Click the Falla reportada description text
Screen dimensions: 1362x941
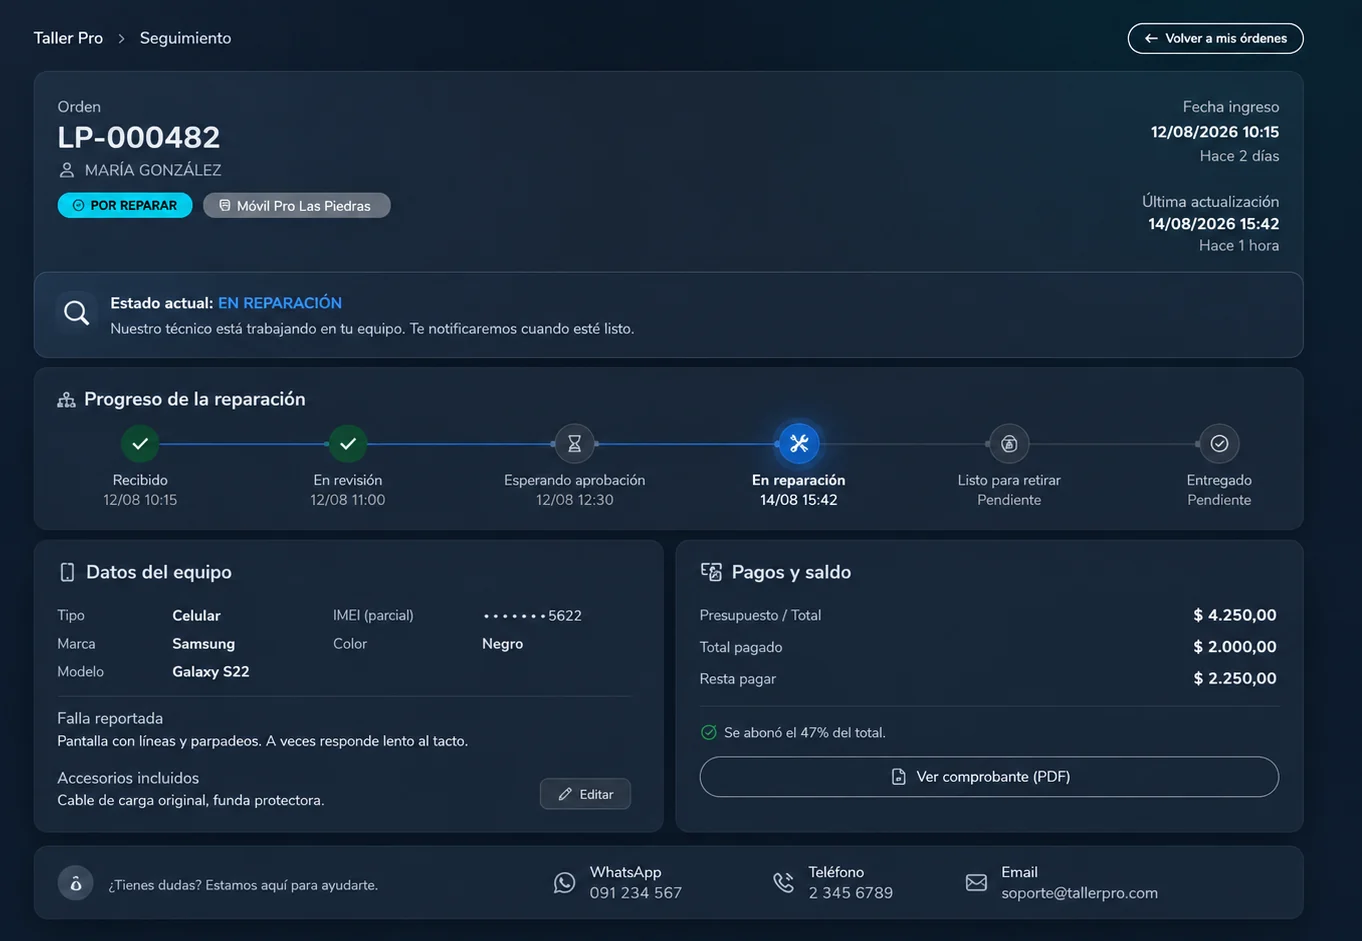[262, 741]
